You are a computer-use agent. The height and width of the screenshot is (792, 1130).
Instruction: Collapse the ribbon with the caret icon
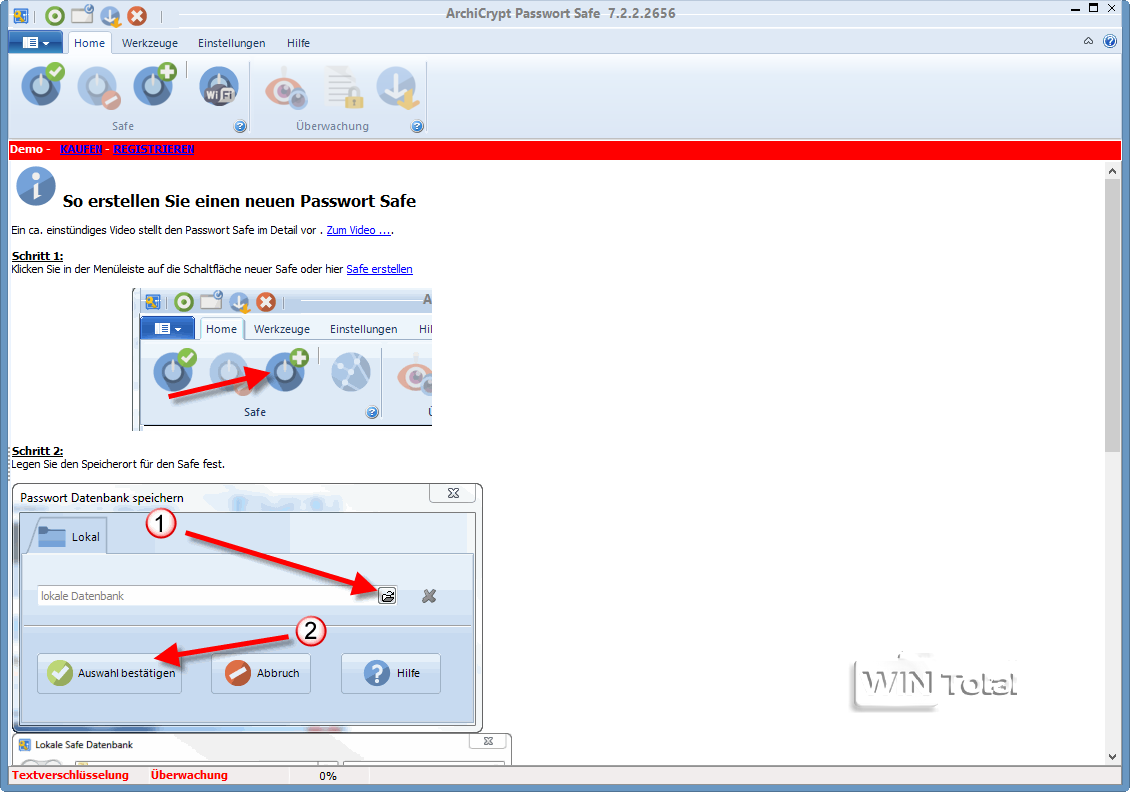[1088, 41]
